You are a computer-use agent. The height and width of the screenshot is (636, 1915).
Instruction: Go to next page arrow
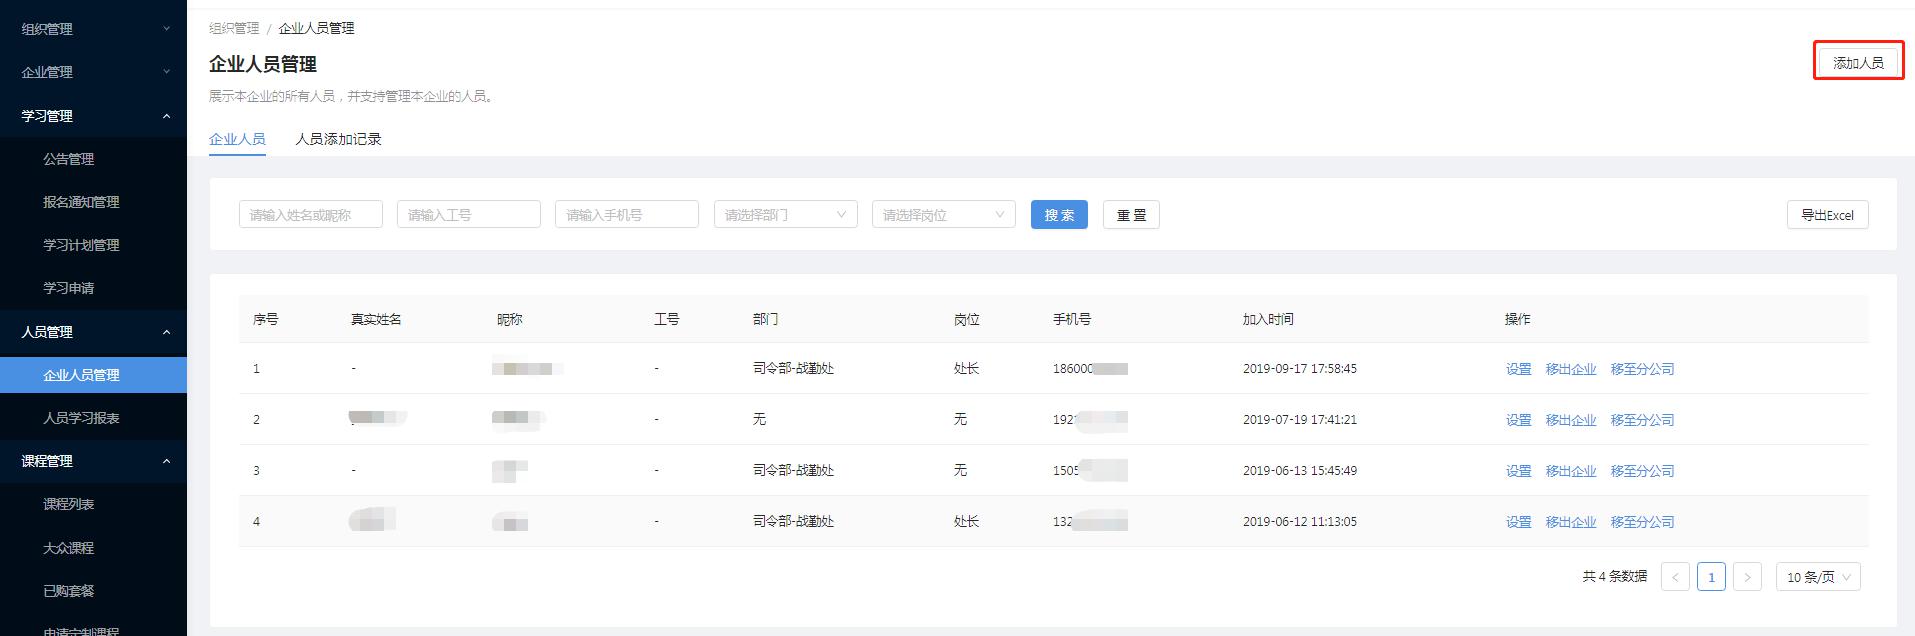[1747, 577]
